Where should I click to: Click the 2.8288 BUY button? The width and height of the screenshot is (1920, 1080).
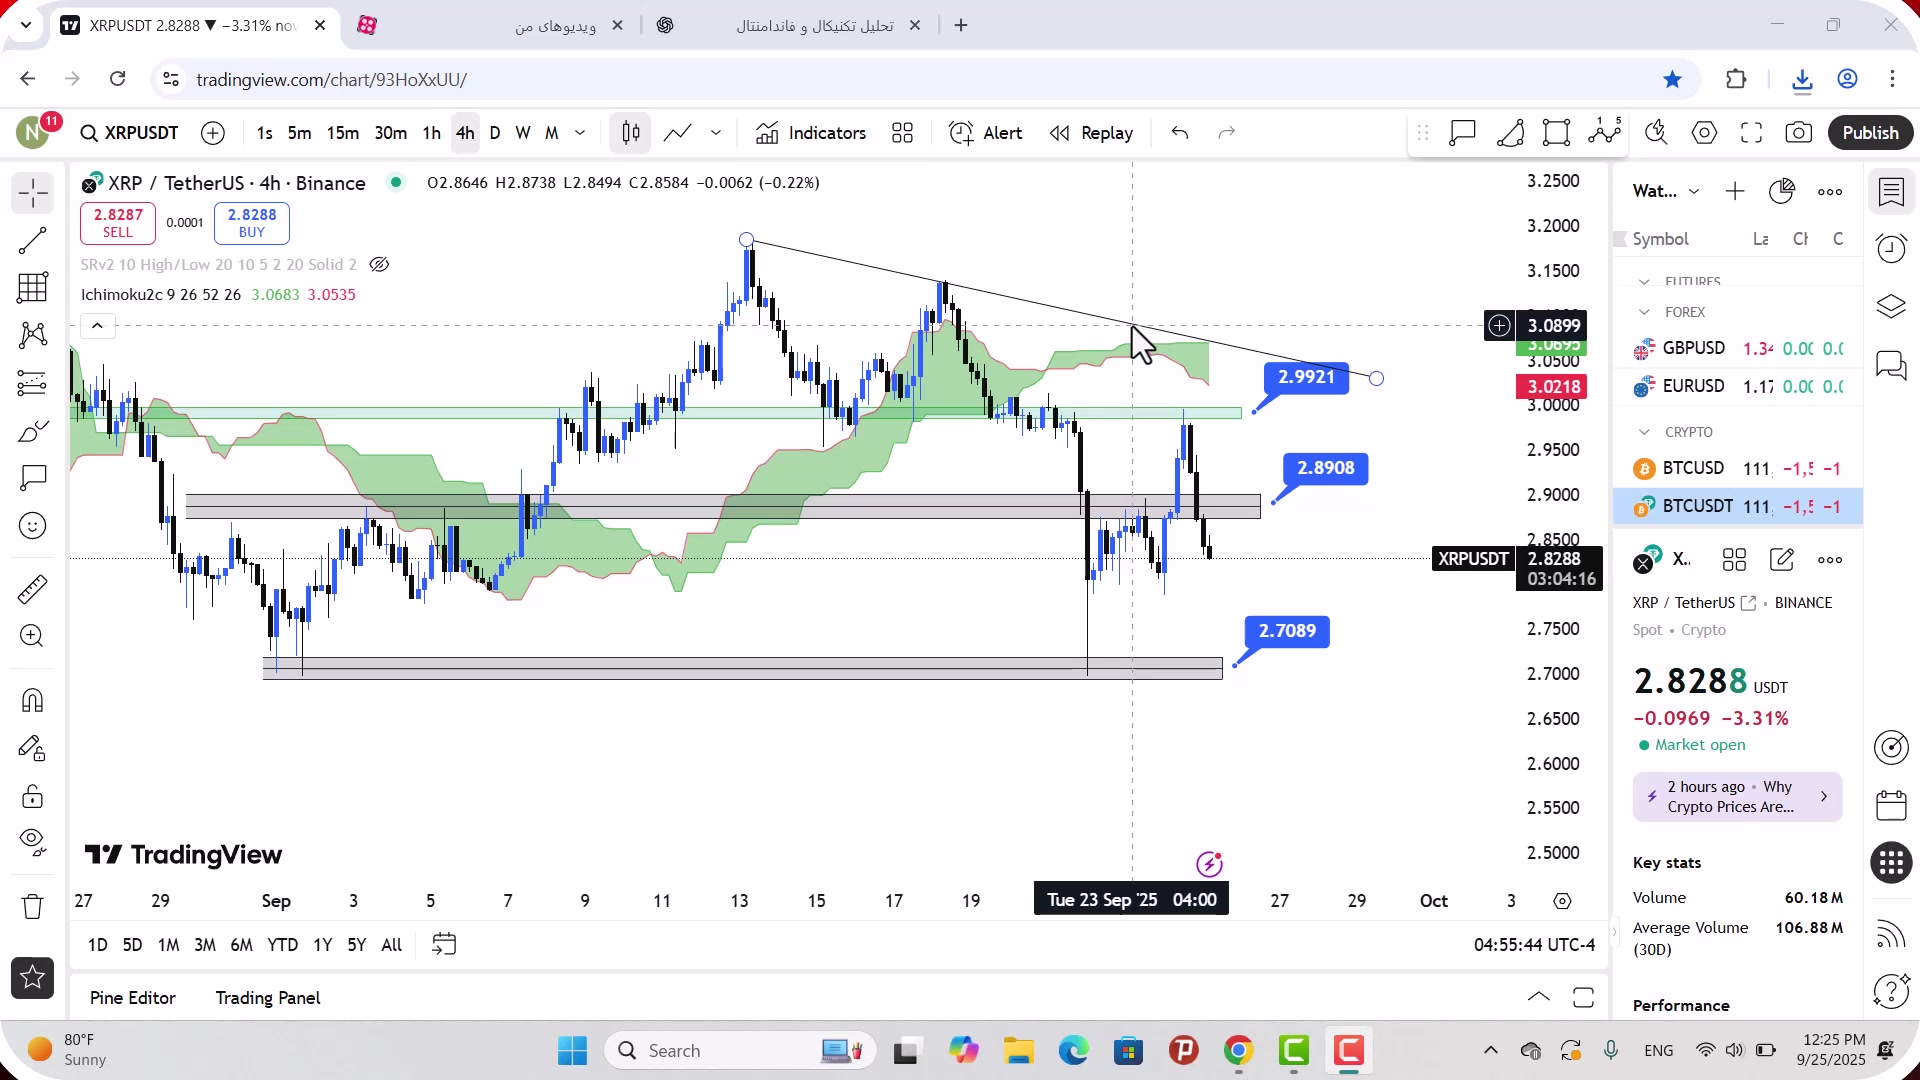(x=252, y=223)
